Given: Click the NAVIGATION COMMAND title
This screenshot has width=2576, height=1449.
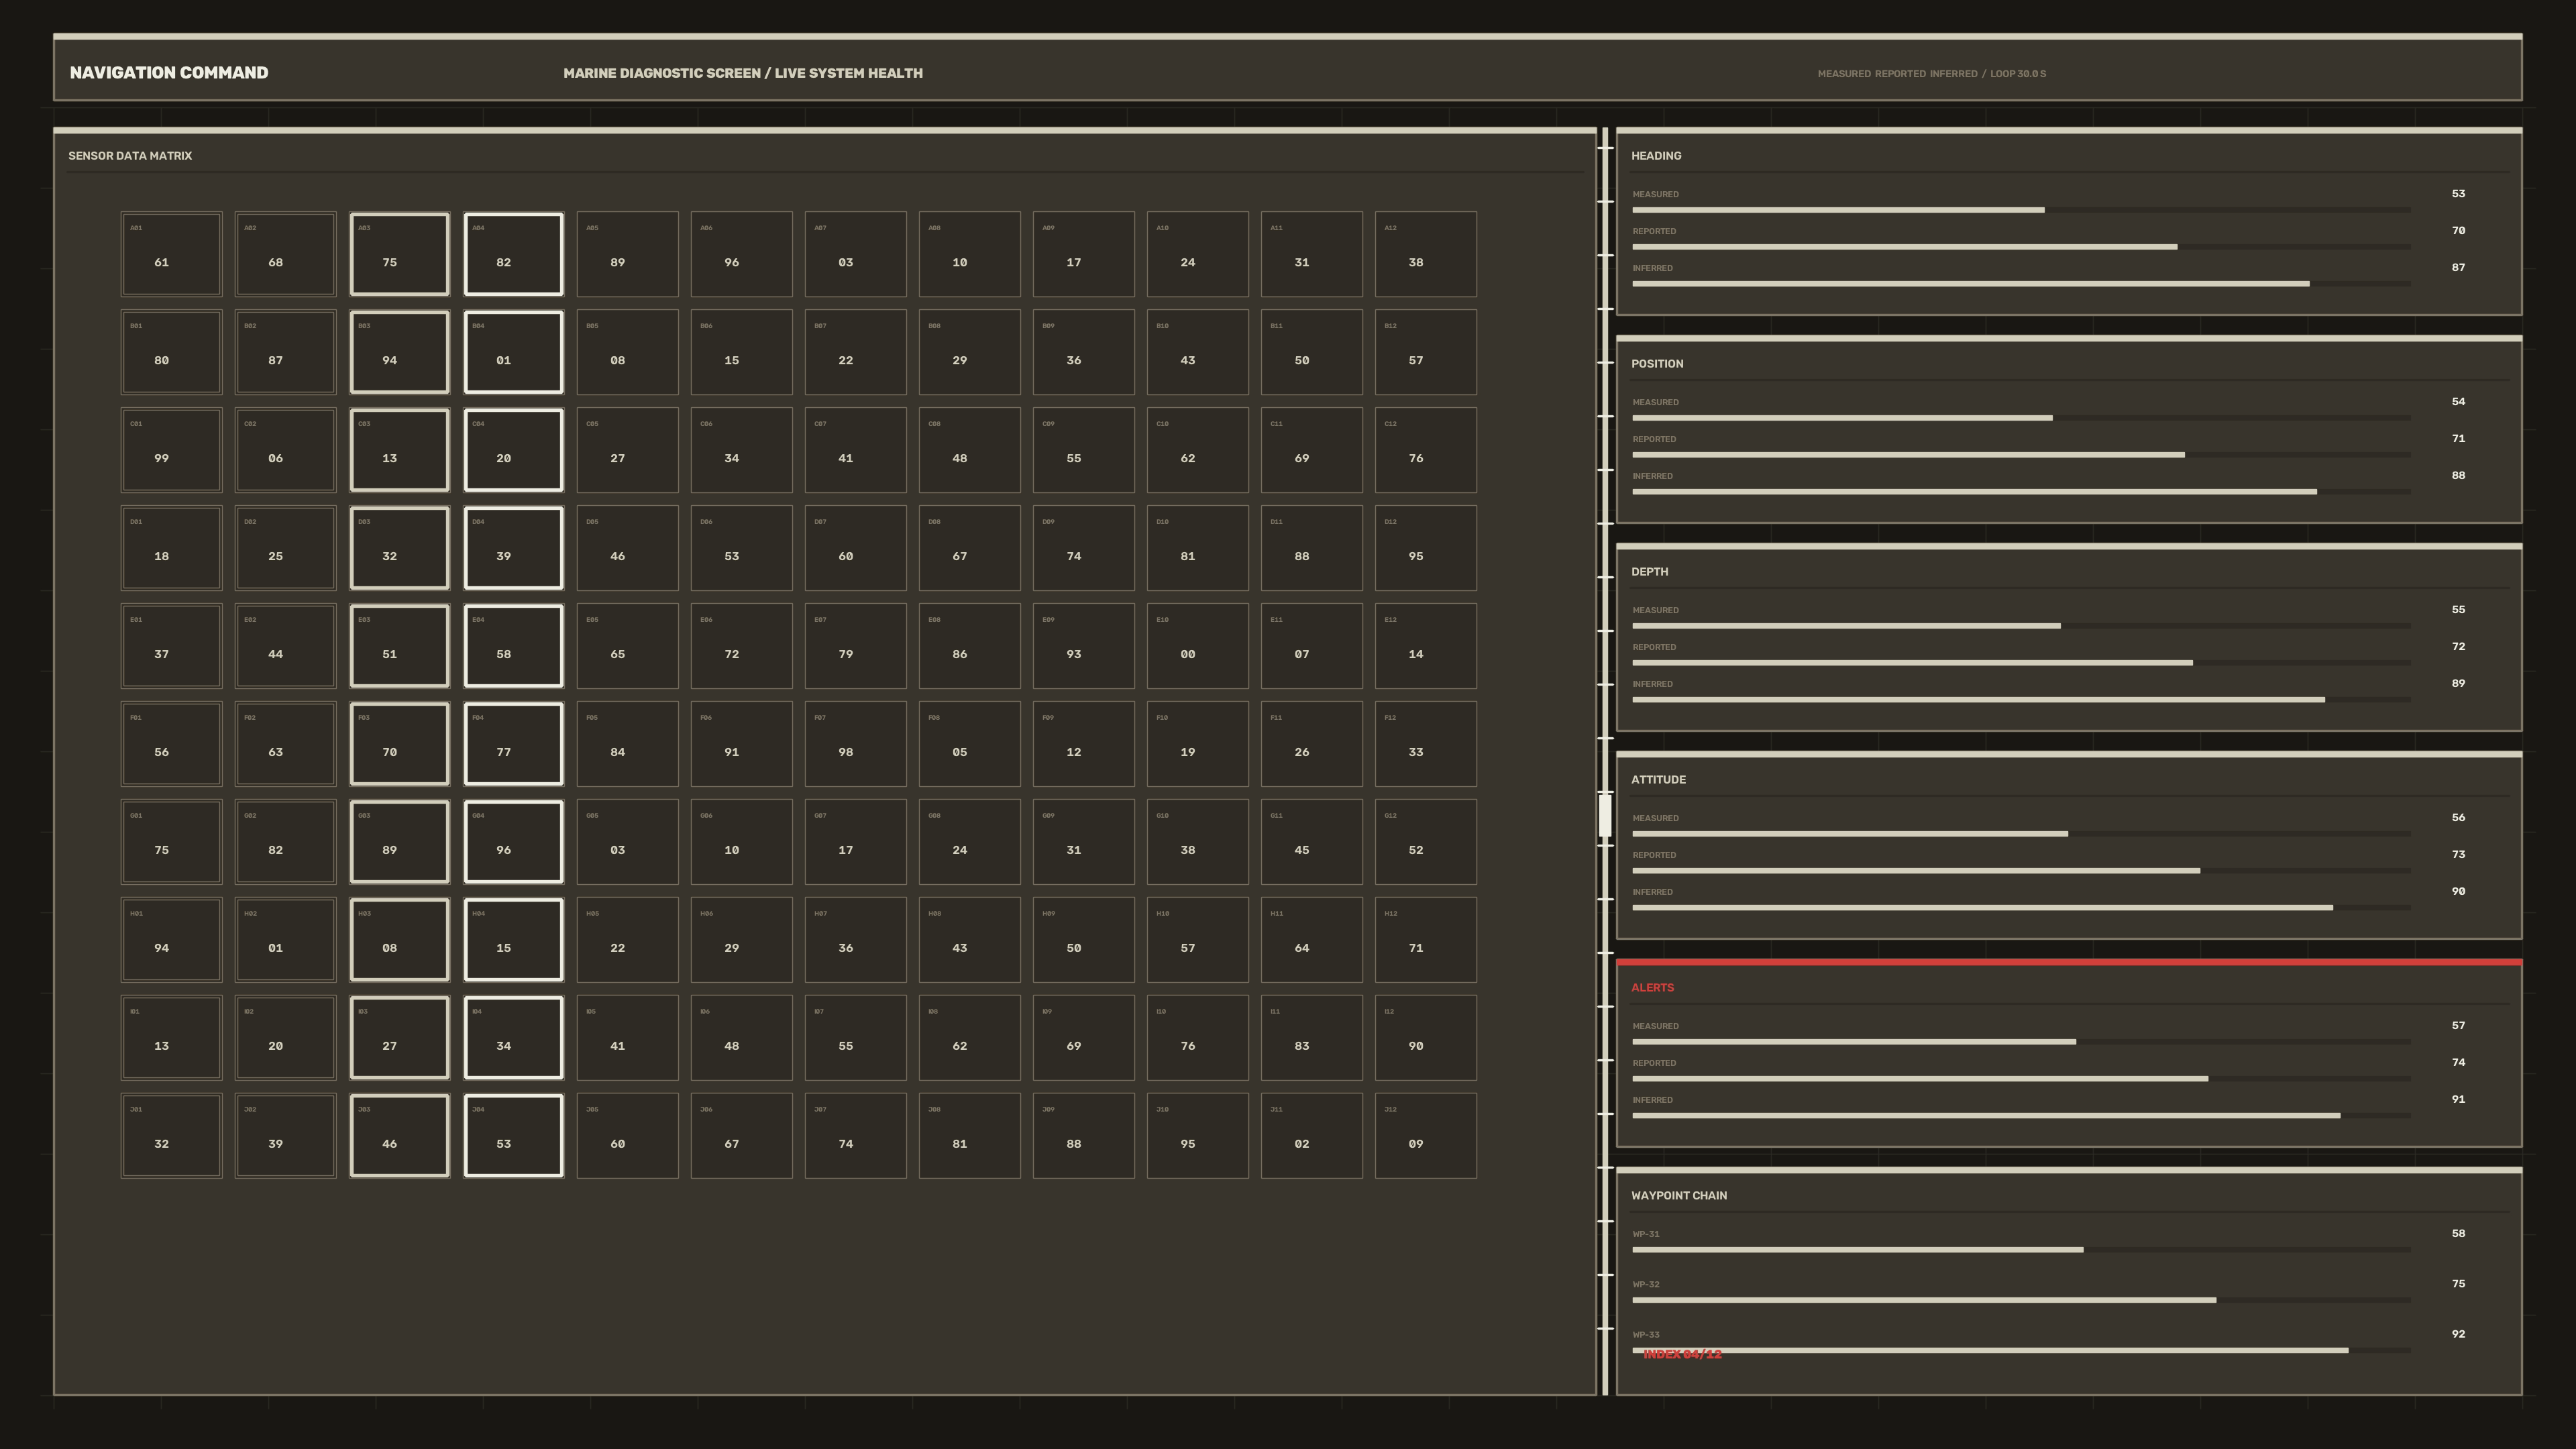Looking at the screenshot, I should (x=169, y=73).
